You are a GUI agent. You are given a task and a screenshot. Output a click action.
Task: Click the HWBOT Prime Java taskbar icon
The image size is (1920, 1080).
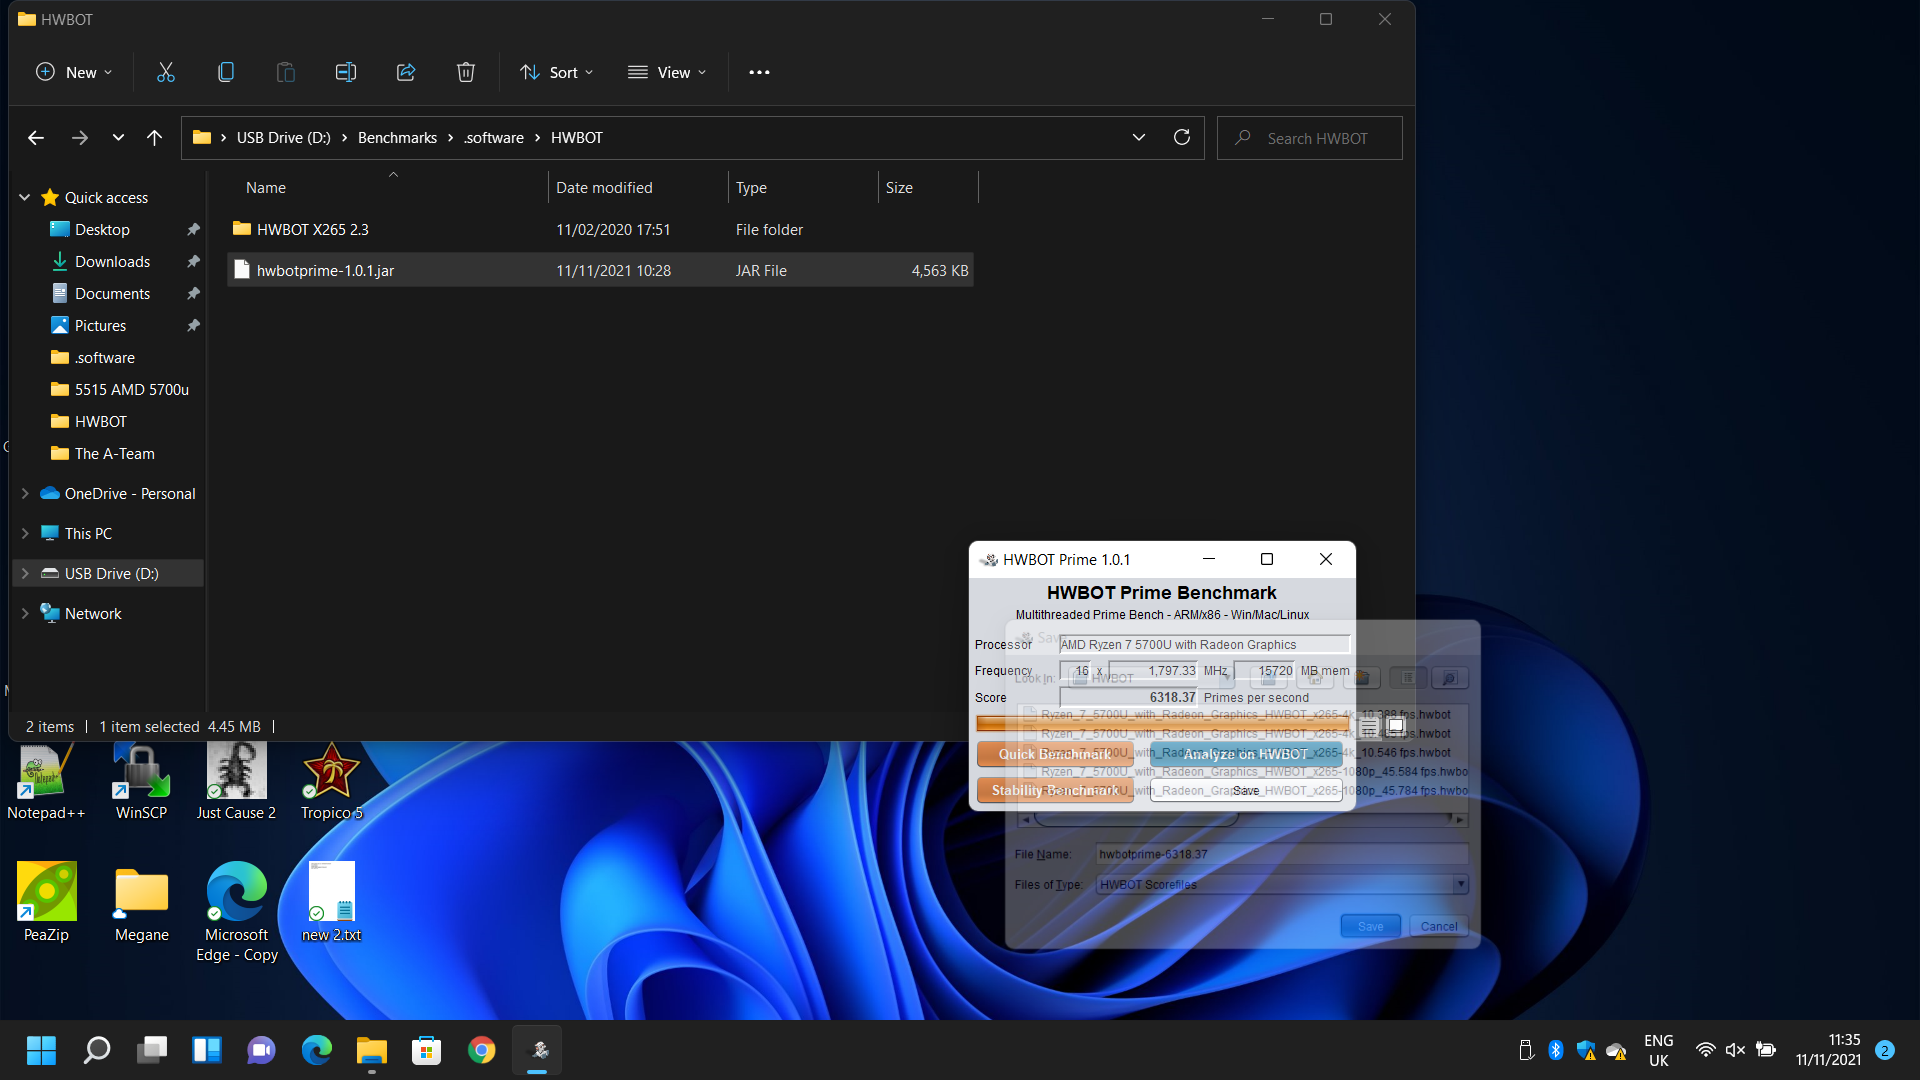[x=537, y=1050]
